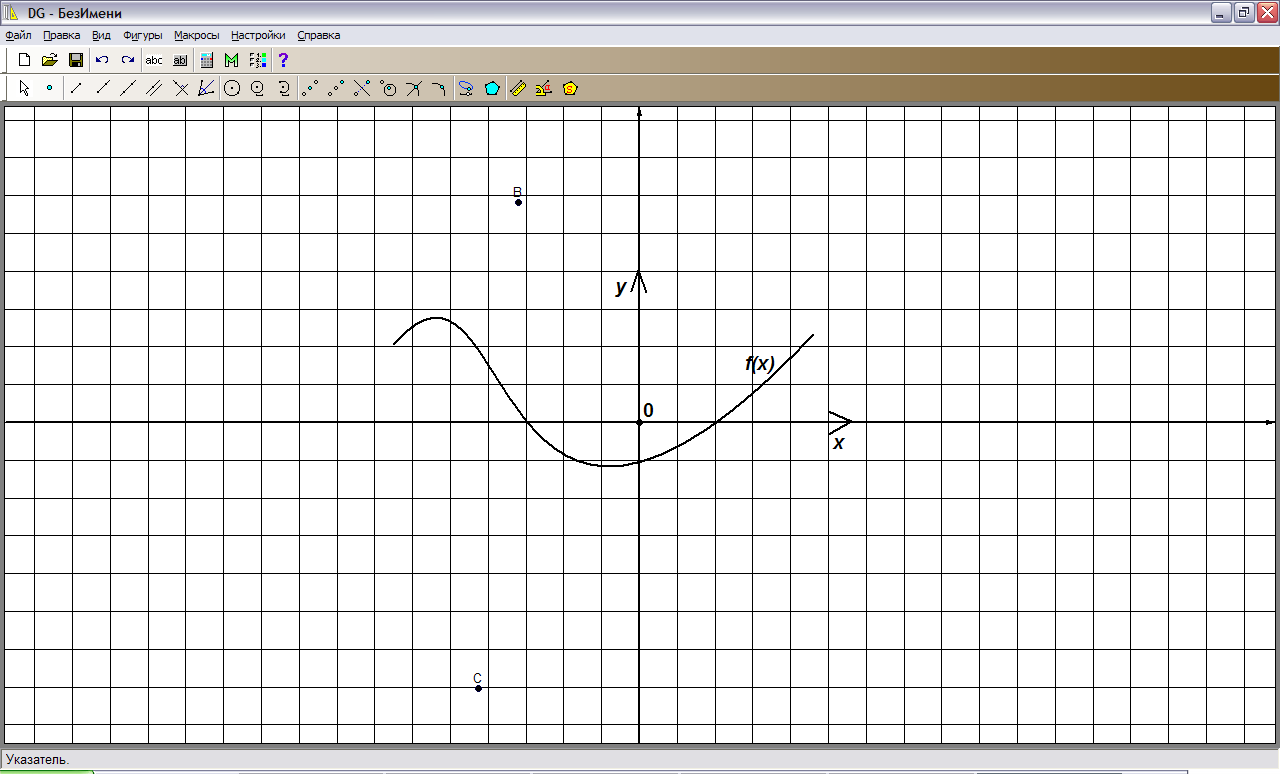Select the symmetric point tool

click(337, 88)
